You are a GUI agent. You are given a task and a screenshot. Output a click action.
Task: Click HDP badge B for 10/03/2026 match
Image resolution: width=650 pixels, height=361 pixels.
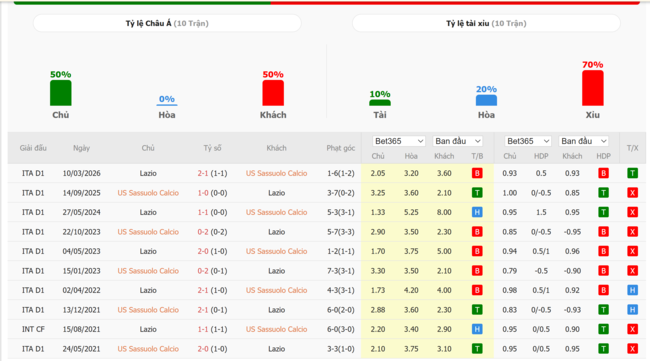click(x=604, y=173)
